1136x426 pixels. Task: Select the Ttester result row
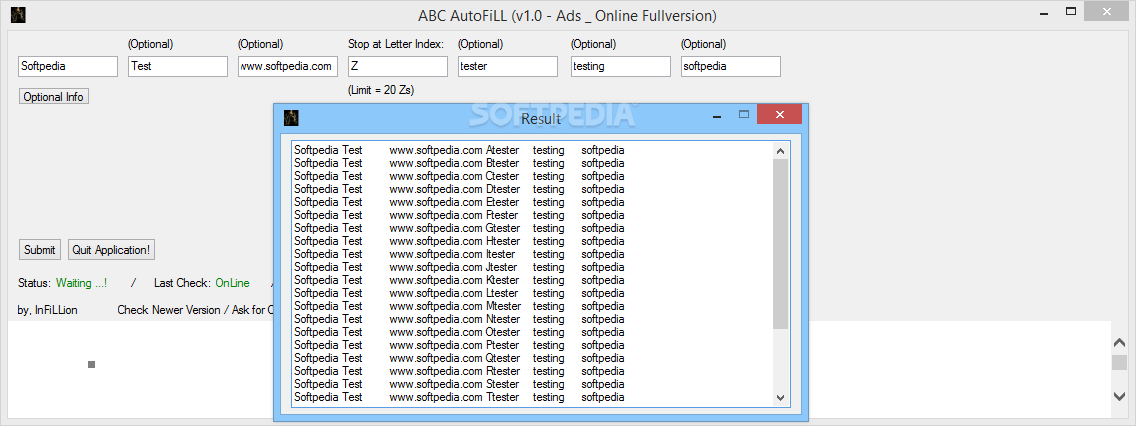coord(459,397)
